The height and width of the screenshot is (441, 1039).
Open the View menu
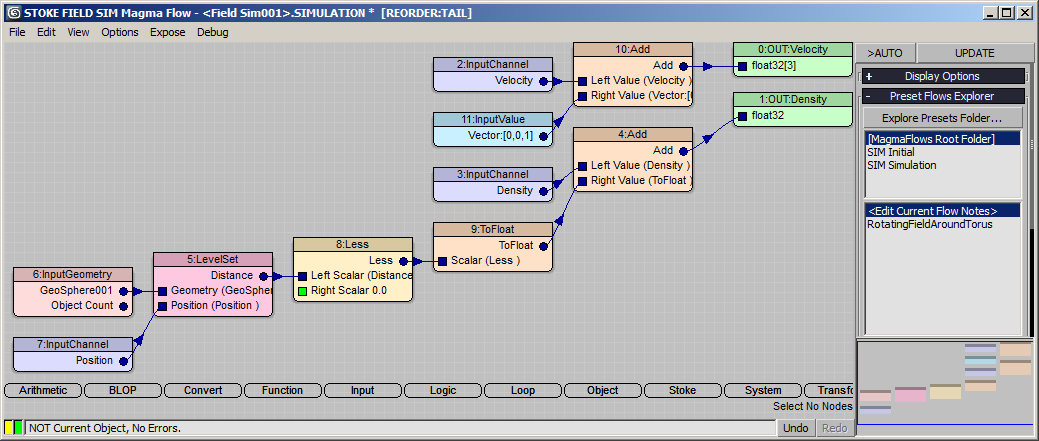(78, 32)
